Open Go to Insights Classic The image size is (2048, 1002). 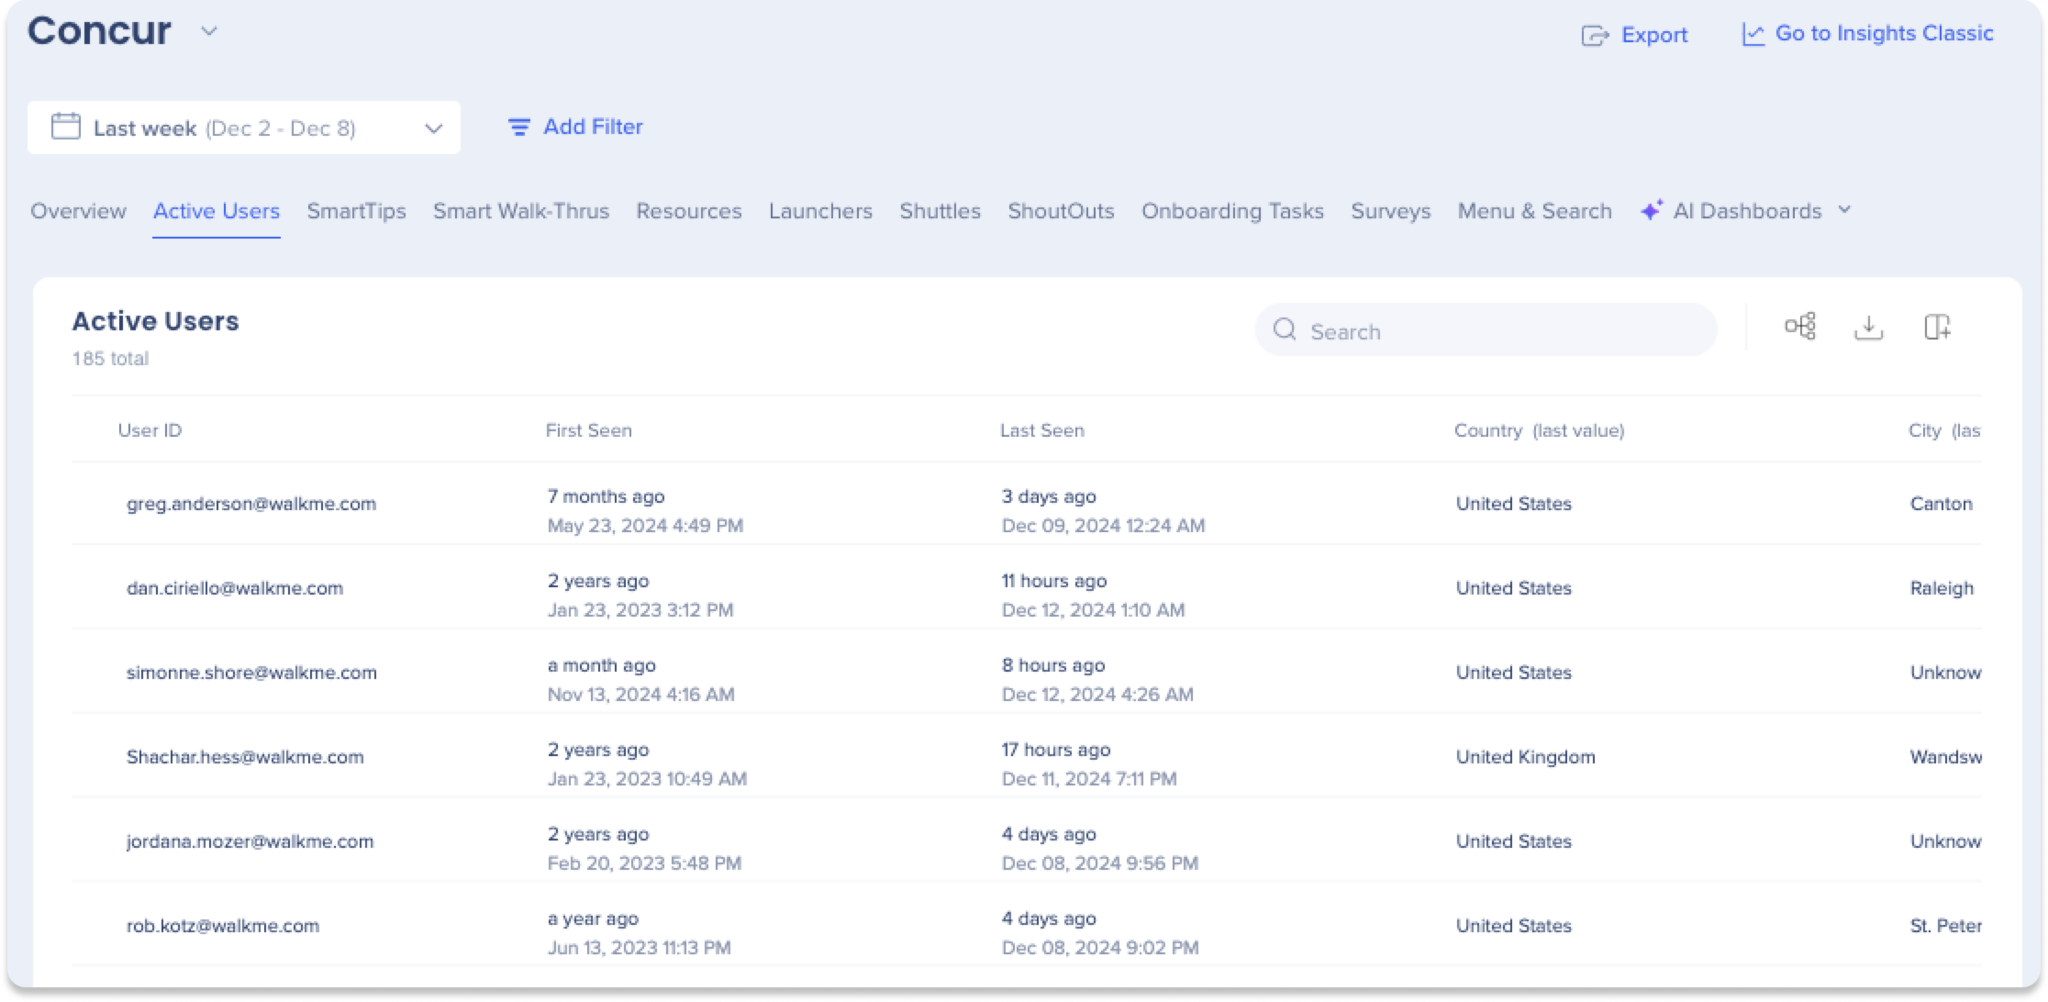pos(1884,33)
